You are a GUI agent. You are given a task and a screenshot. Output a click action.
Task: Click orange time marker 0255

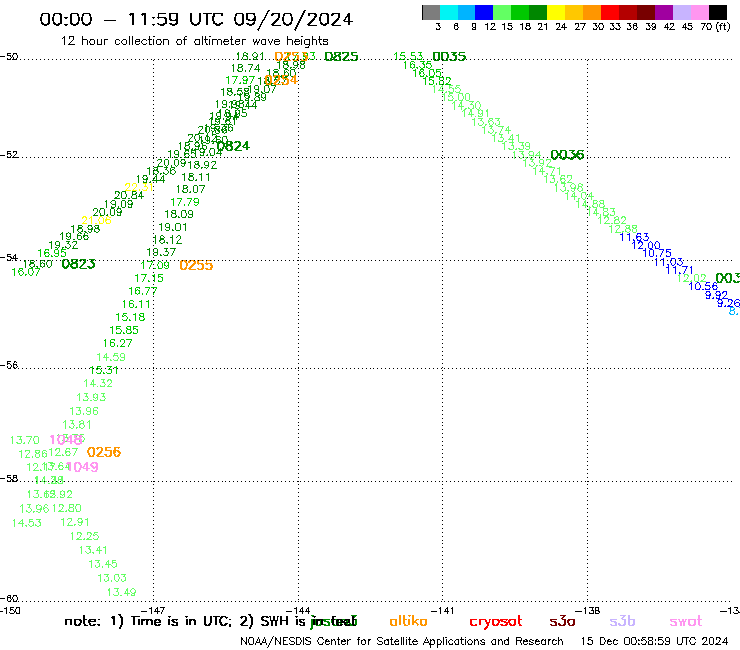pos(196,265)
